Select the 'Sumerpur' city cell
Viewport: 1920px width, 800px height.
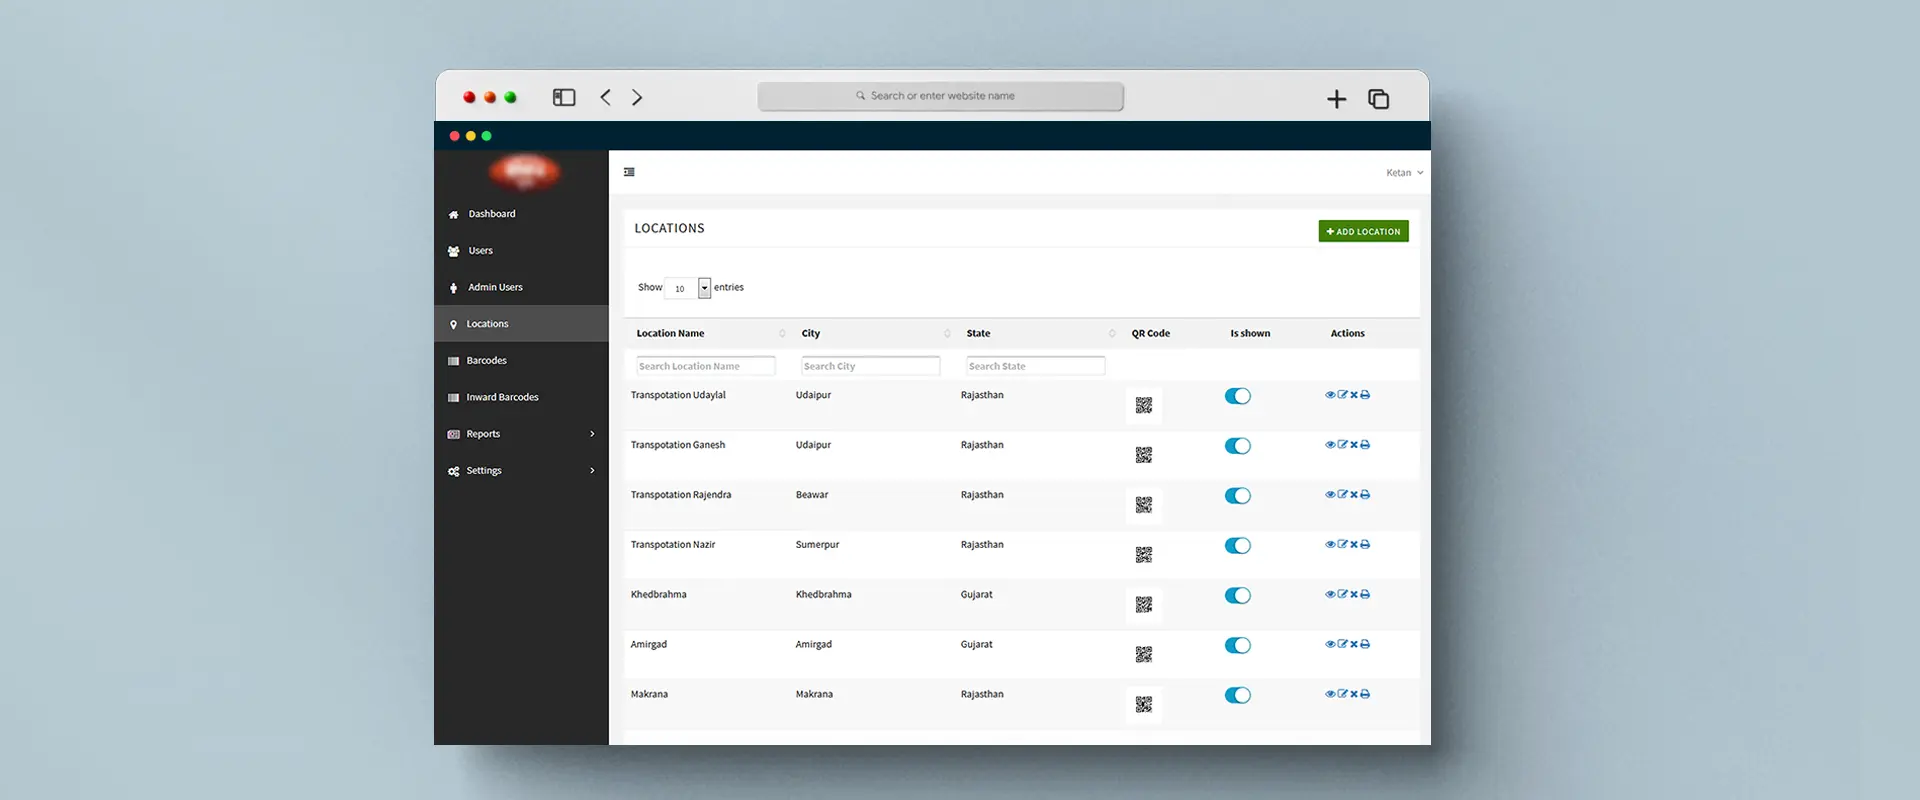[817, 545]
